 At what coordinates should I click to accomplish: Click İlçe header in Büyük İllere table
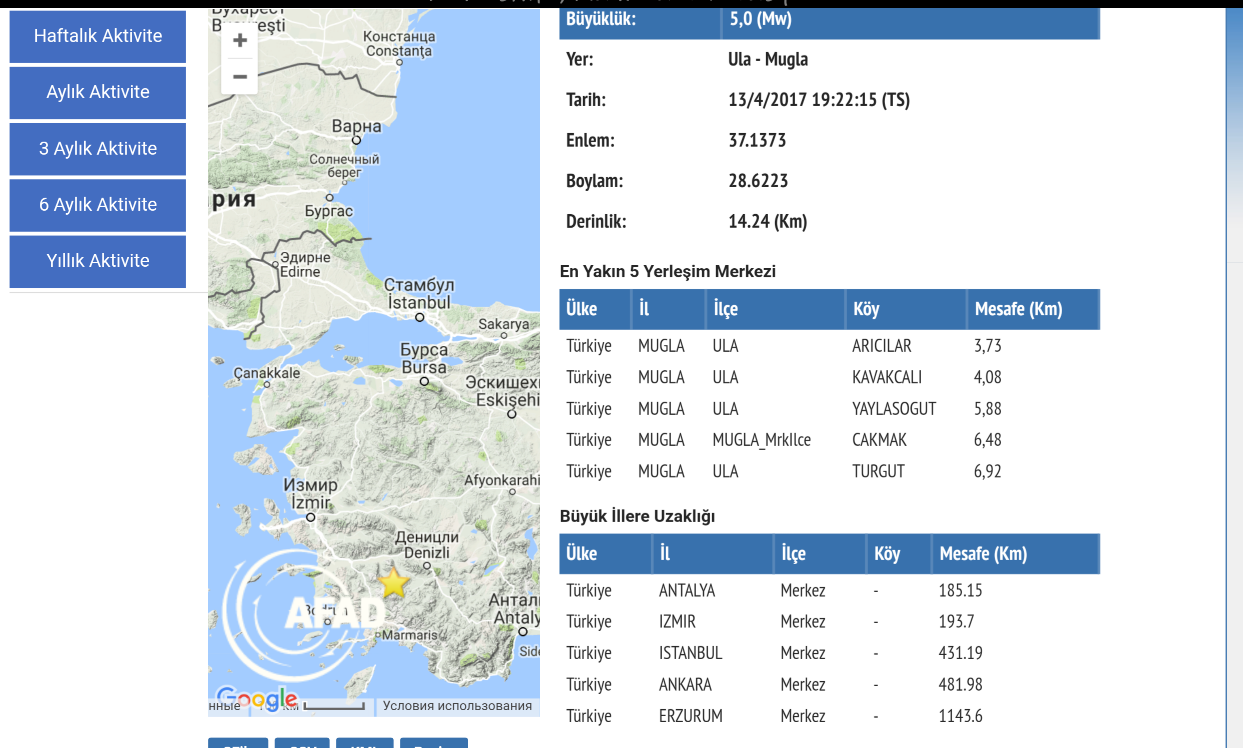[x=793, y=553]
